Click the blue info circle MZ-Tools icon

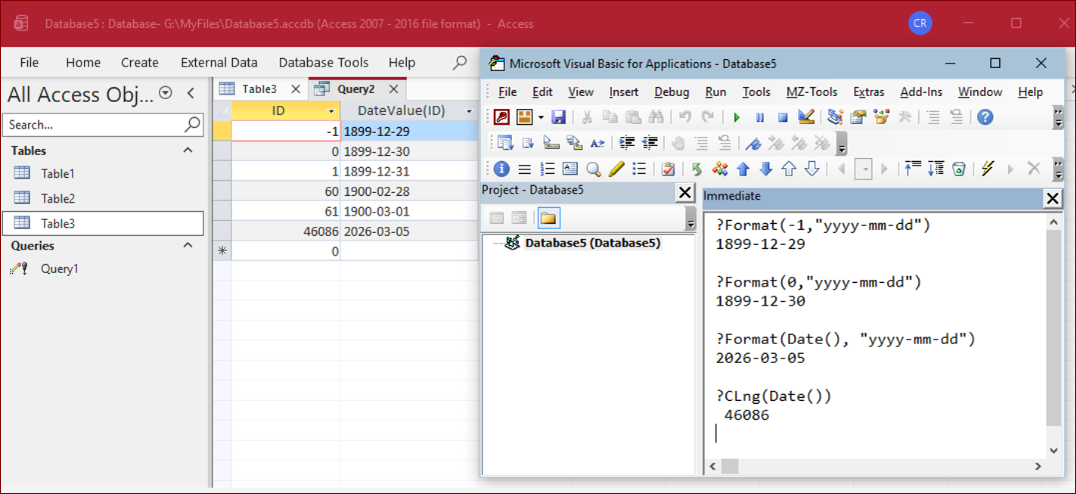click(x=502, y=168)
